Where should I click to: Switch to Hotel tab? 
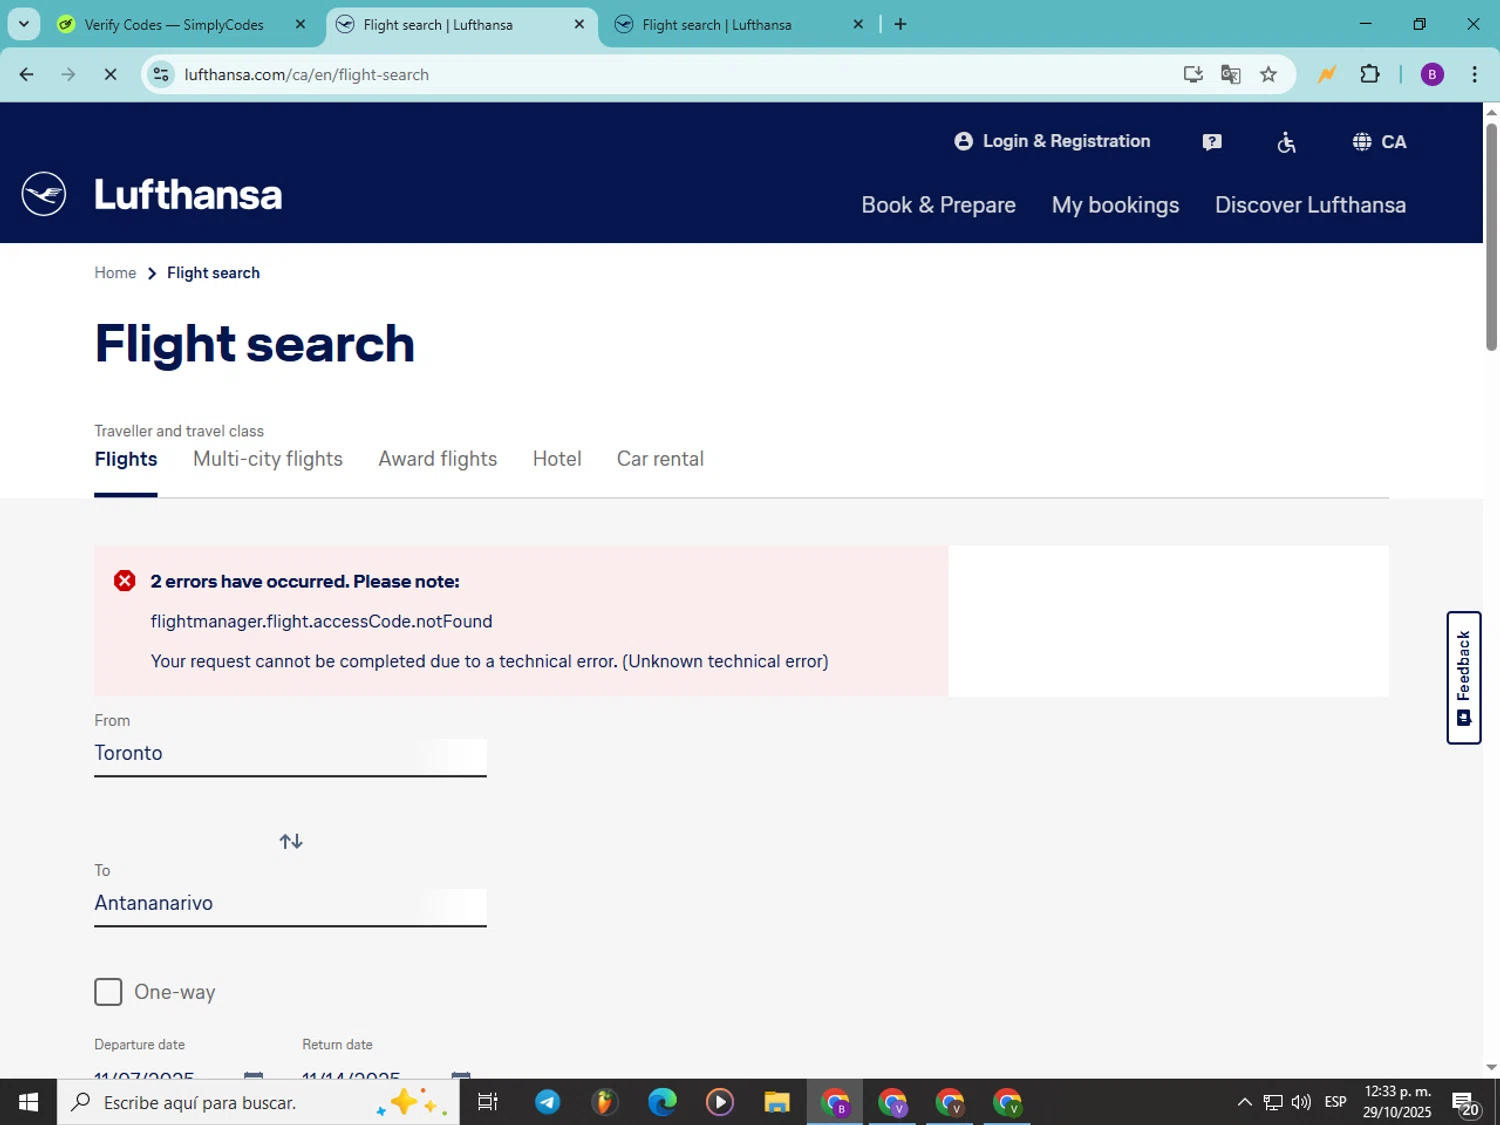557,459
